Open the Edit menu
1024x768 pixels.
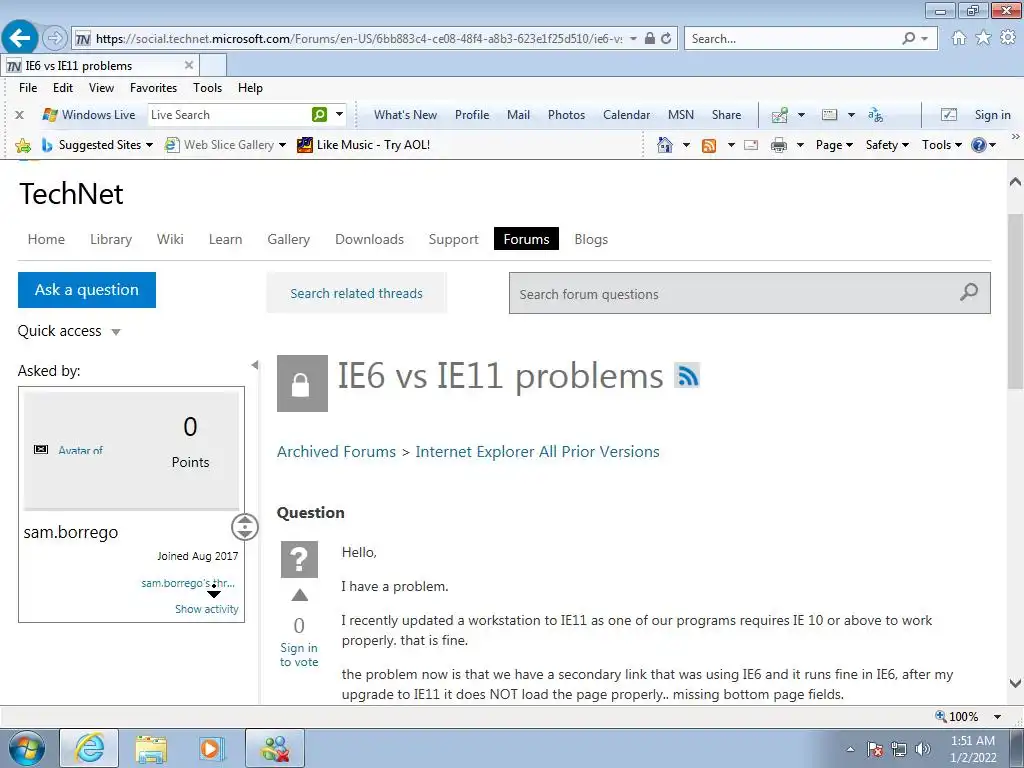click(x=63, y=88)
